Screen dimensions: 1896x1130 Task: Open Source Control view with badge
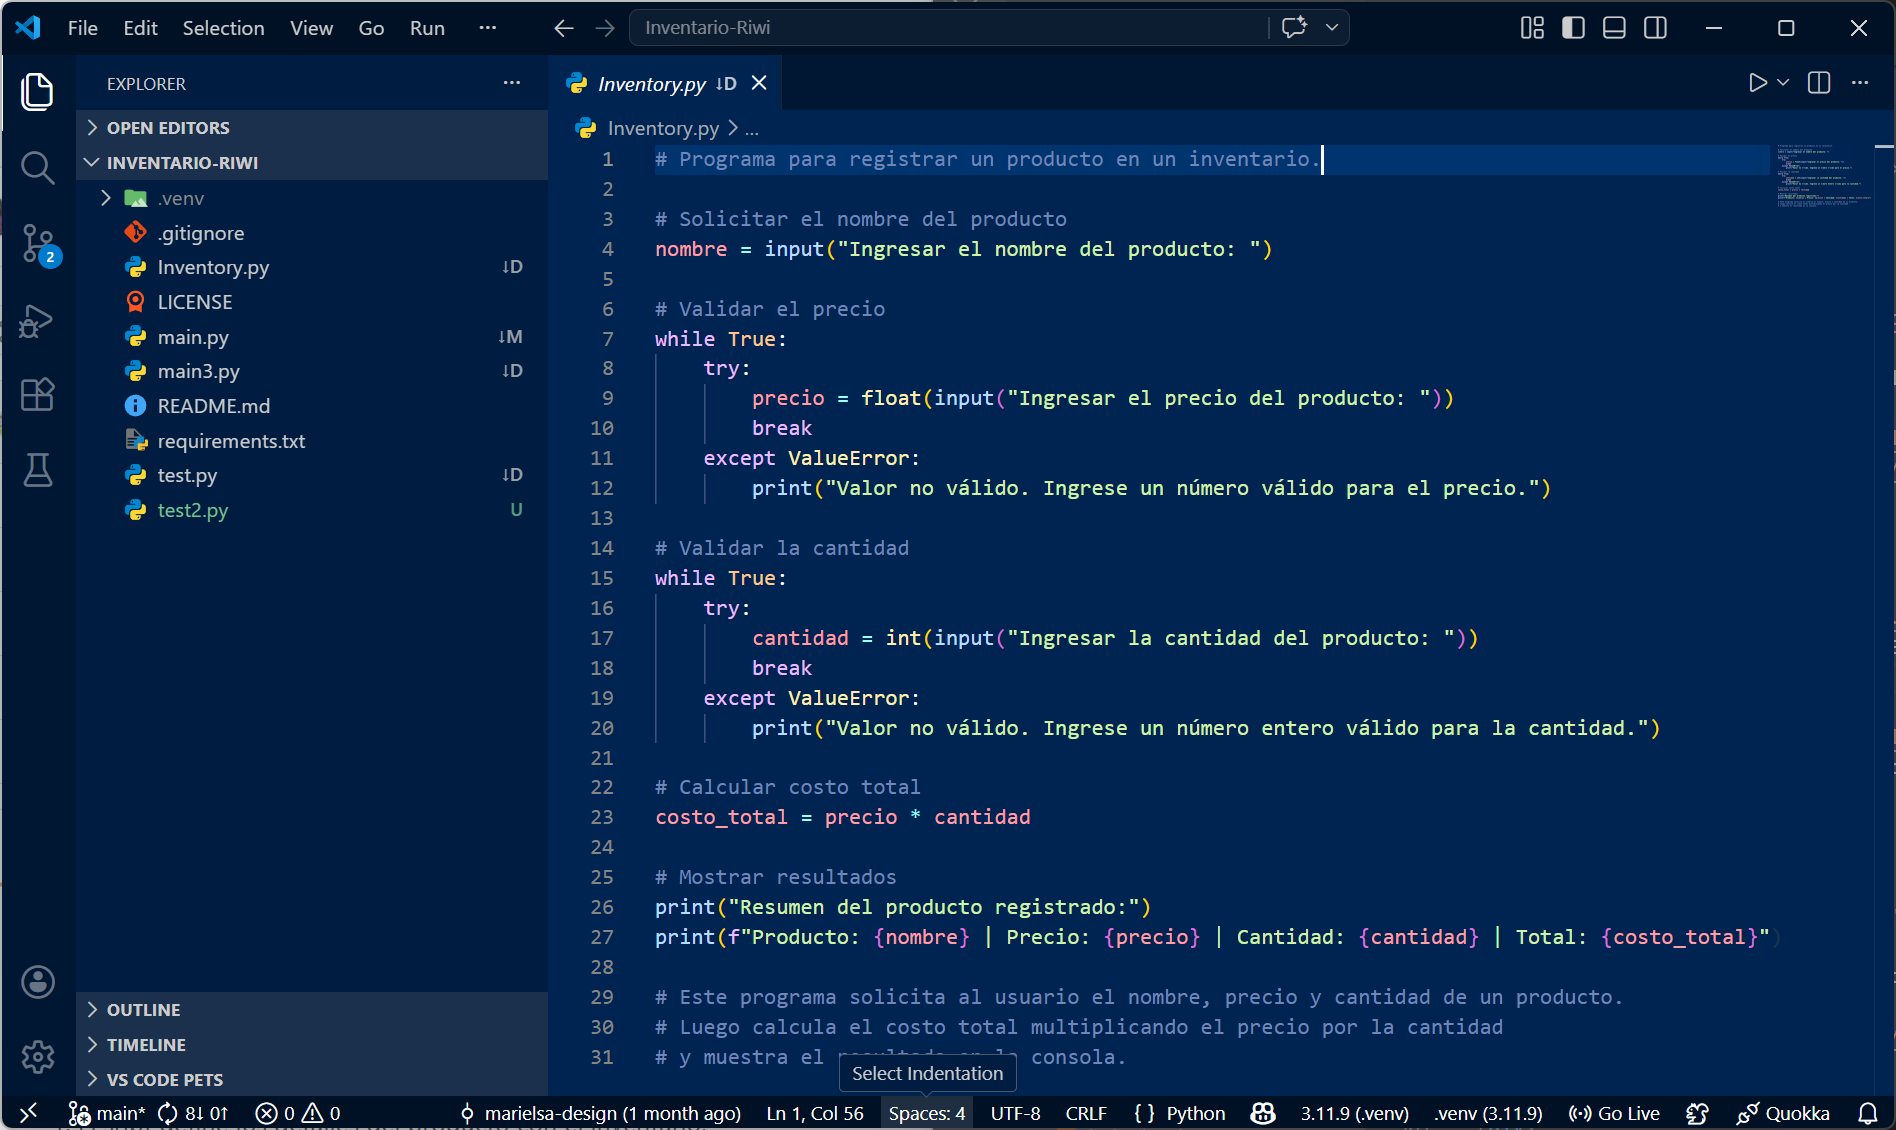tap(37, 243)
